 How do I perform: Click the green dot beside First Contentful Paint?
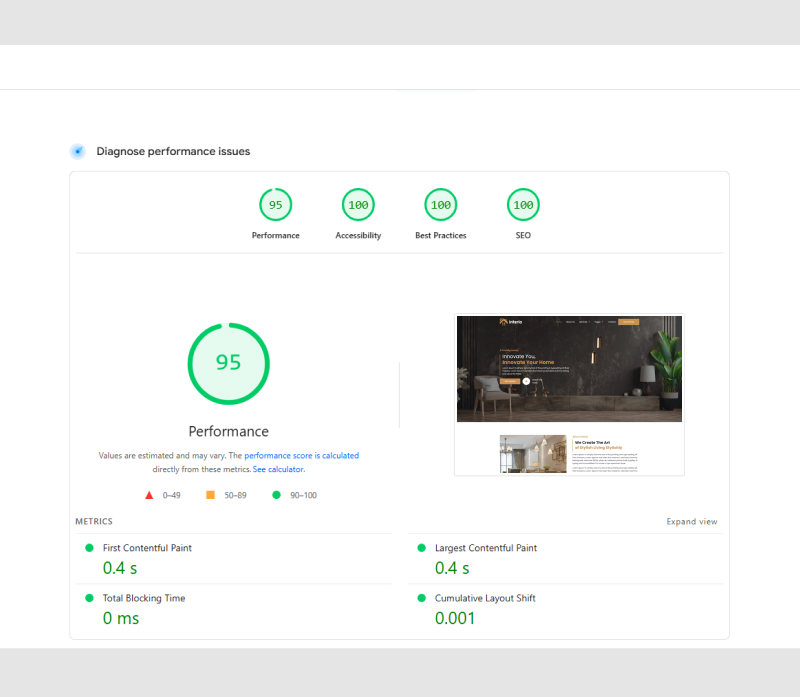click(x=89, y=548)
